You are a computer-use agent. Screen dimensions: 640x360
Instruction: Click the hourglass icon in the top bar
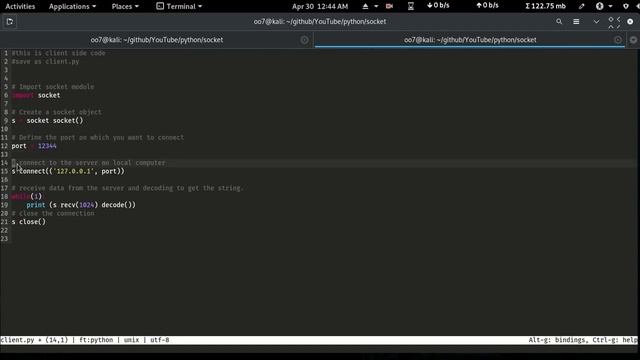411,6
